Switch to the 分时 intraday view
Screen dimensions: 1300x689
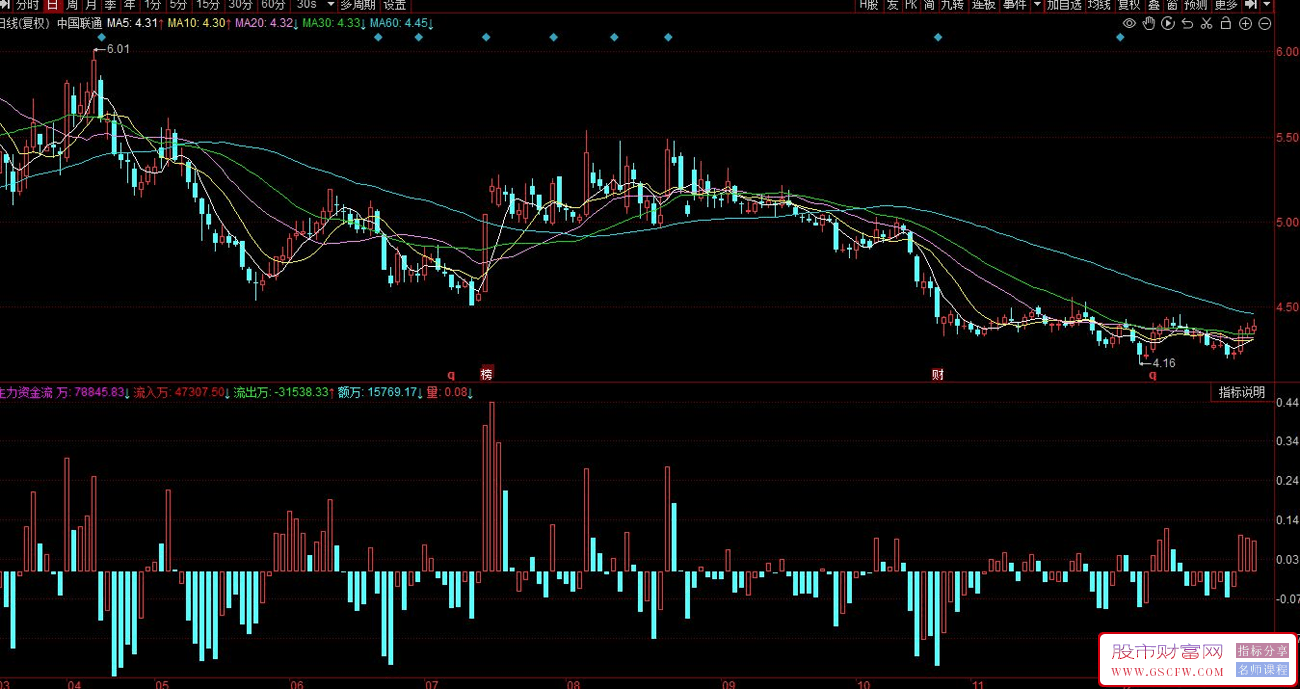pyautogui.click(x=27, y=5)
